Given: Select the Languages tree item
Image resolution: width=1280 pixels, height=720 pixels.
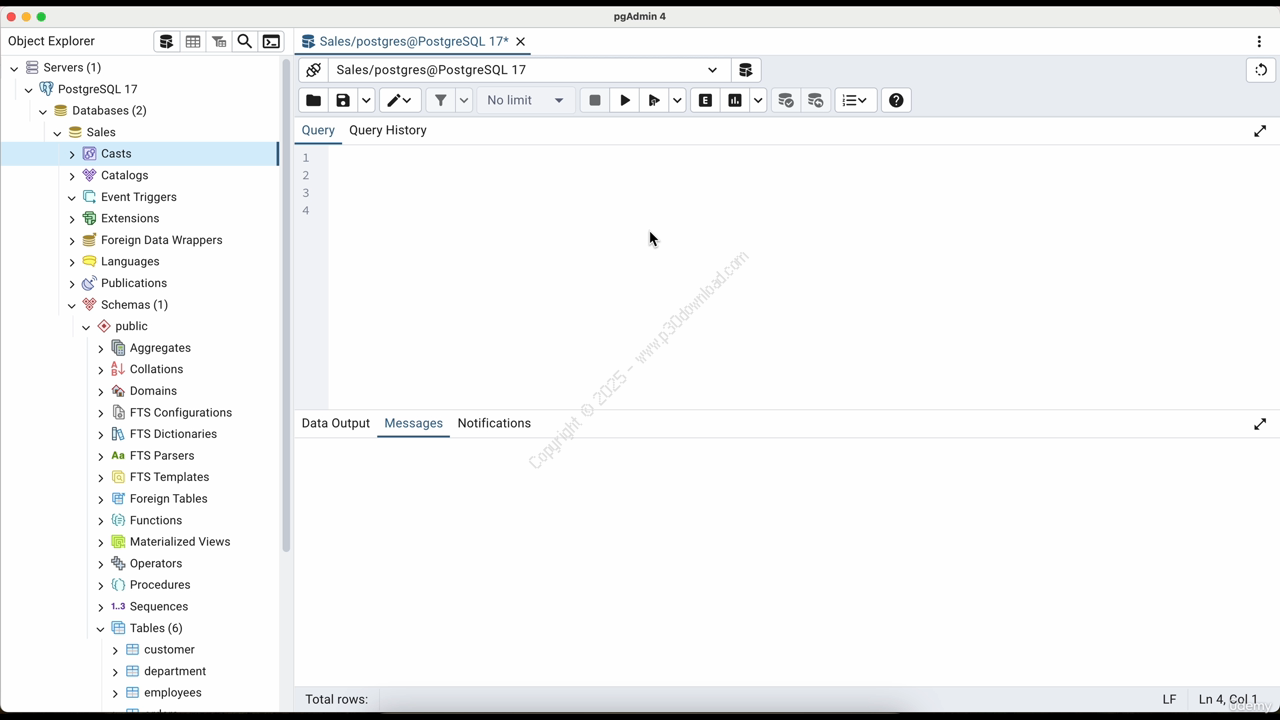Looking at the screenshot, I should tap(130, 261).
